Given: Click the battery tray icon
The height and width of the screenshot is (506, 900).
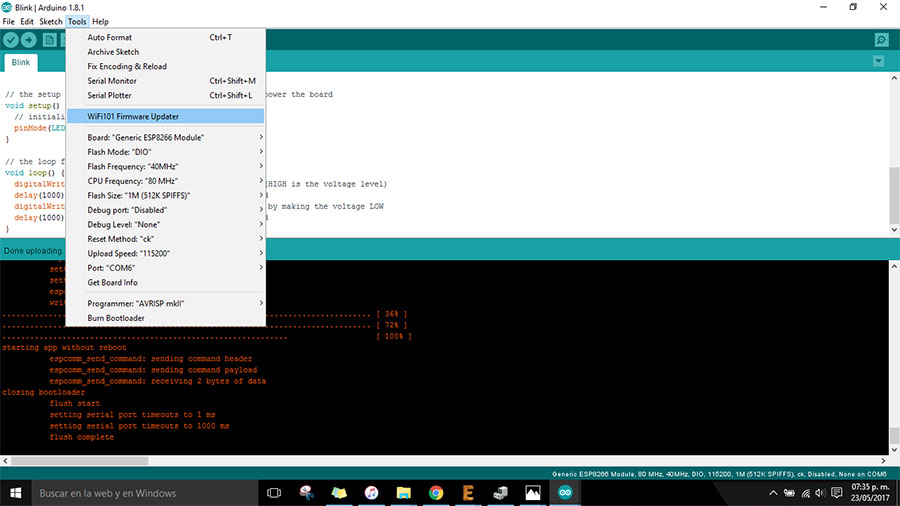Looking at the screenshot, I should pos(790,493).
